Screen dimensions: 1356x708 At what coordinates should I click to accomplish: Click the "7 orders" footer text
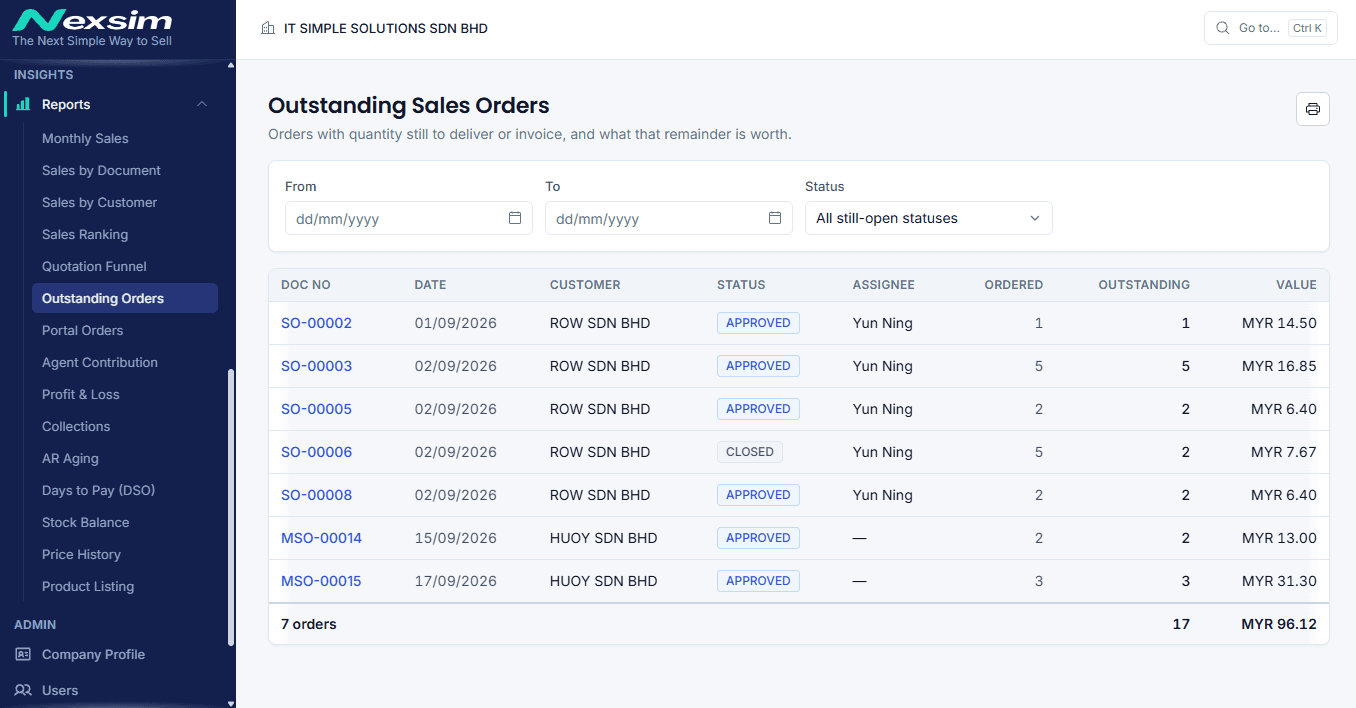(x=309, y=624)
